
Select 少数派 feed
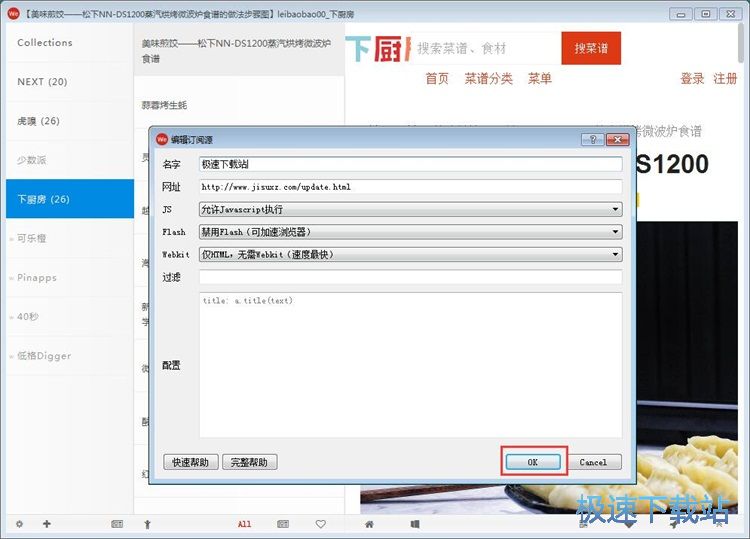70,160
